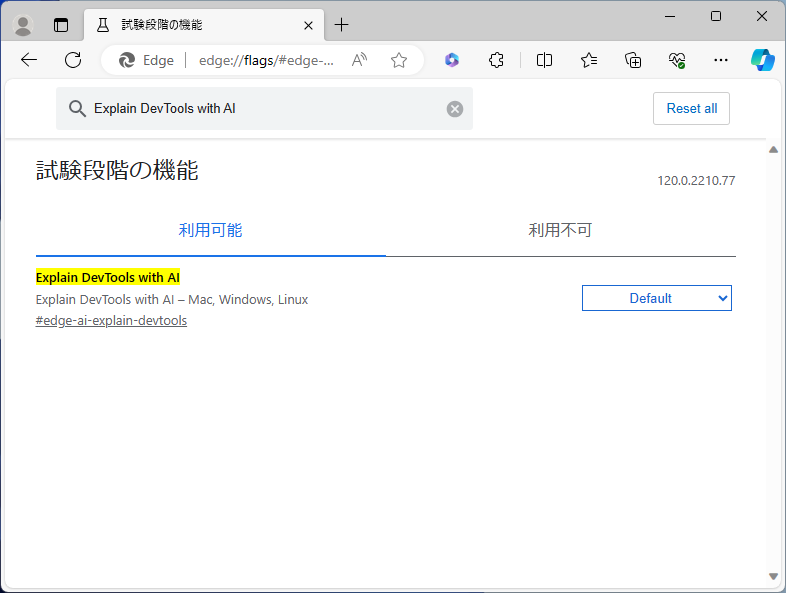Switch to the 利用不可 tab

560,230
